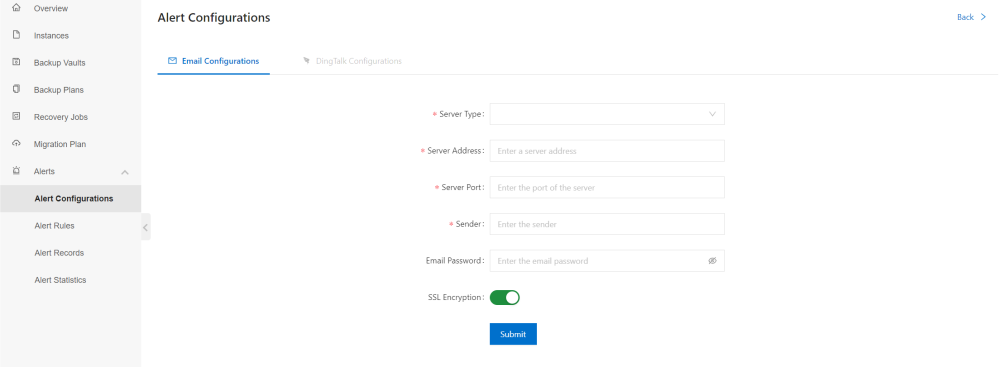Click the Backup Plans icon
Image resolution: width=1000 pixels, height=367 pixels.
point(17,89)
